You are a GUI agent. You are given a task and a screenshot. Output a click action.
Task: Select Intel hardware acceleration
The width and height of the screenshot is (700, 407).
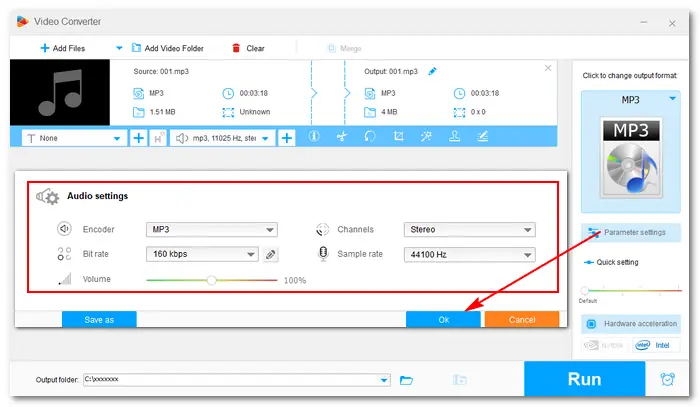click(655, 345)
